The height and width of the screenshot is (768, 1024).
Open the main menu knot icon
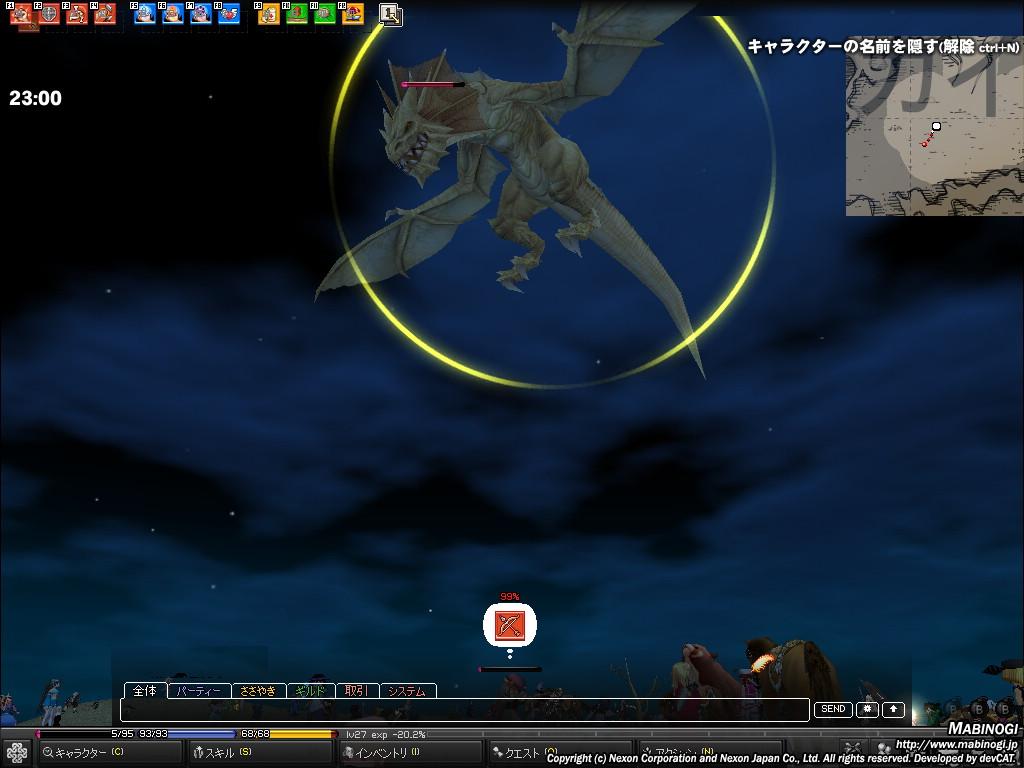[17, 752]
